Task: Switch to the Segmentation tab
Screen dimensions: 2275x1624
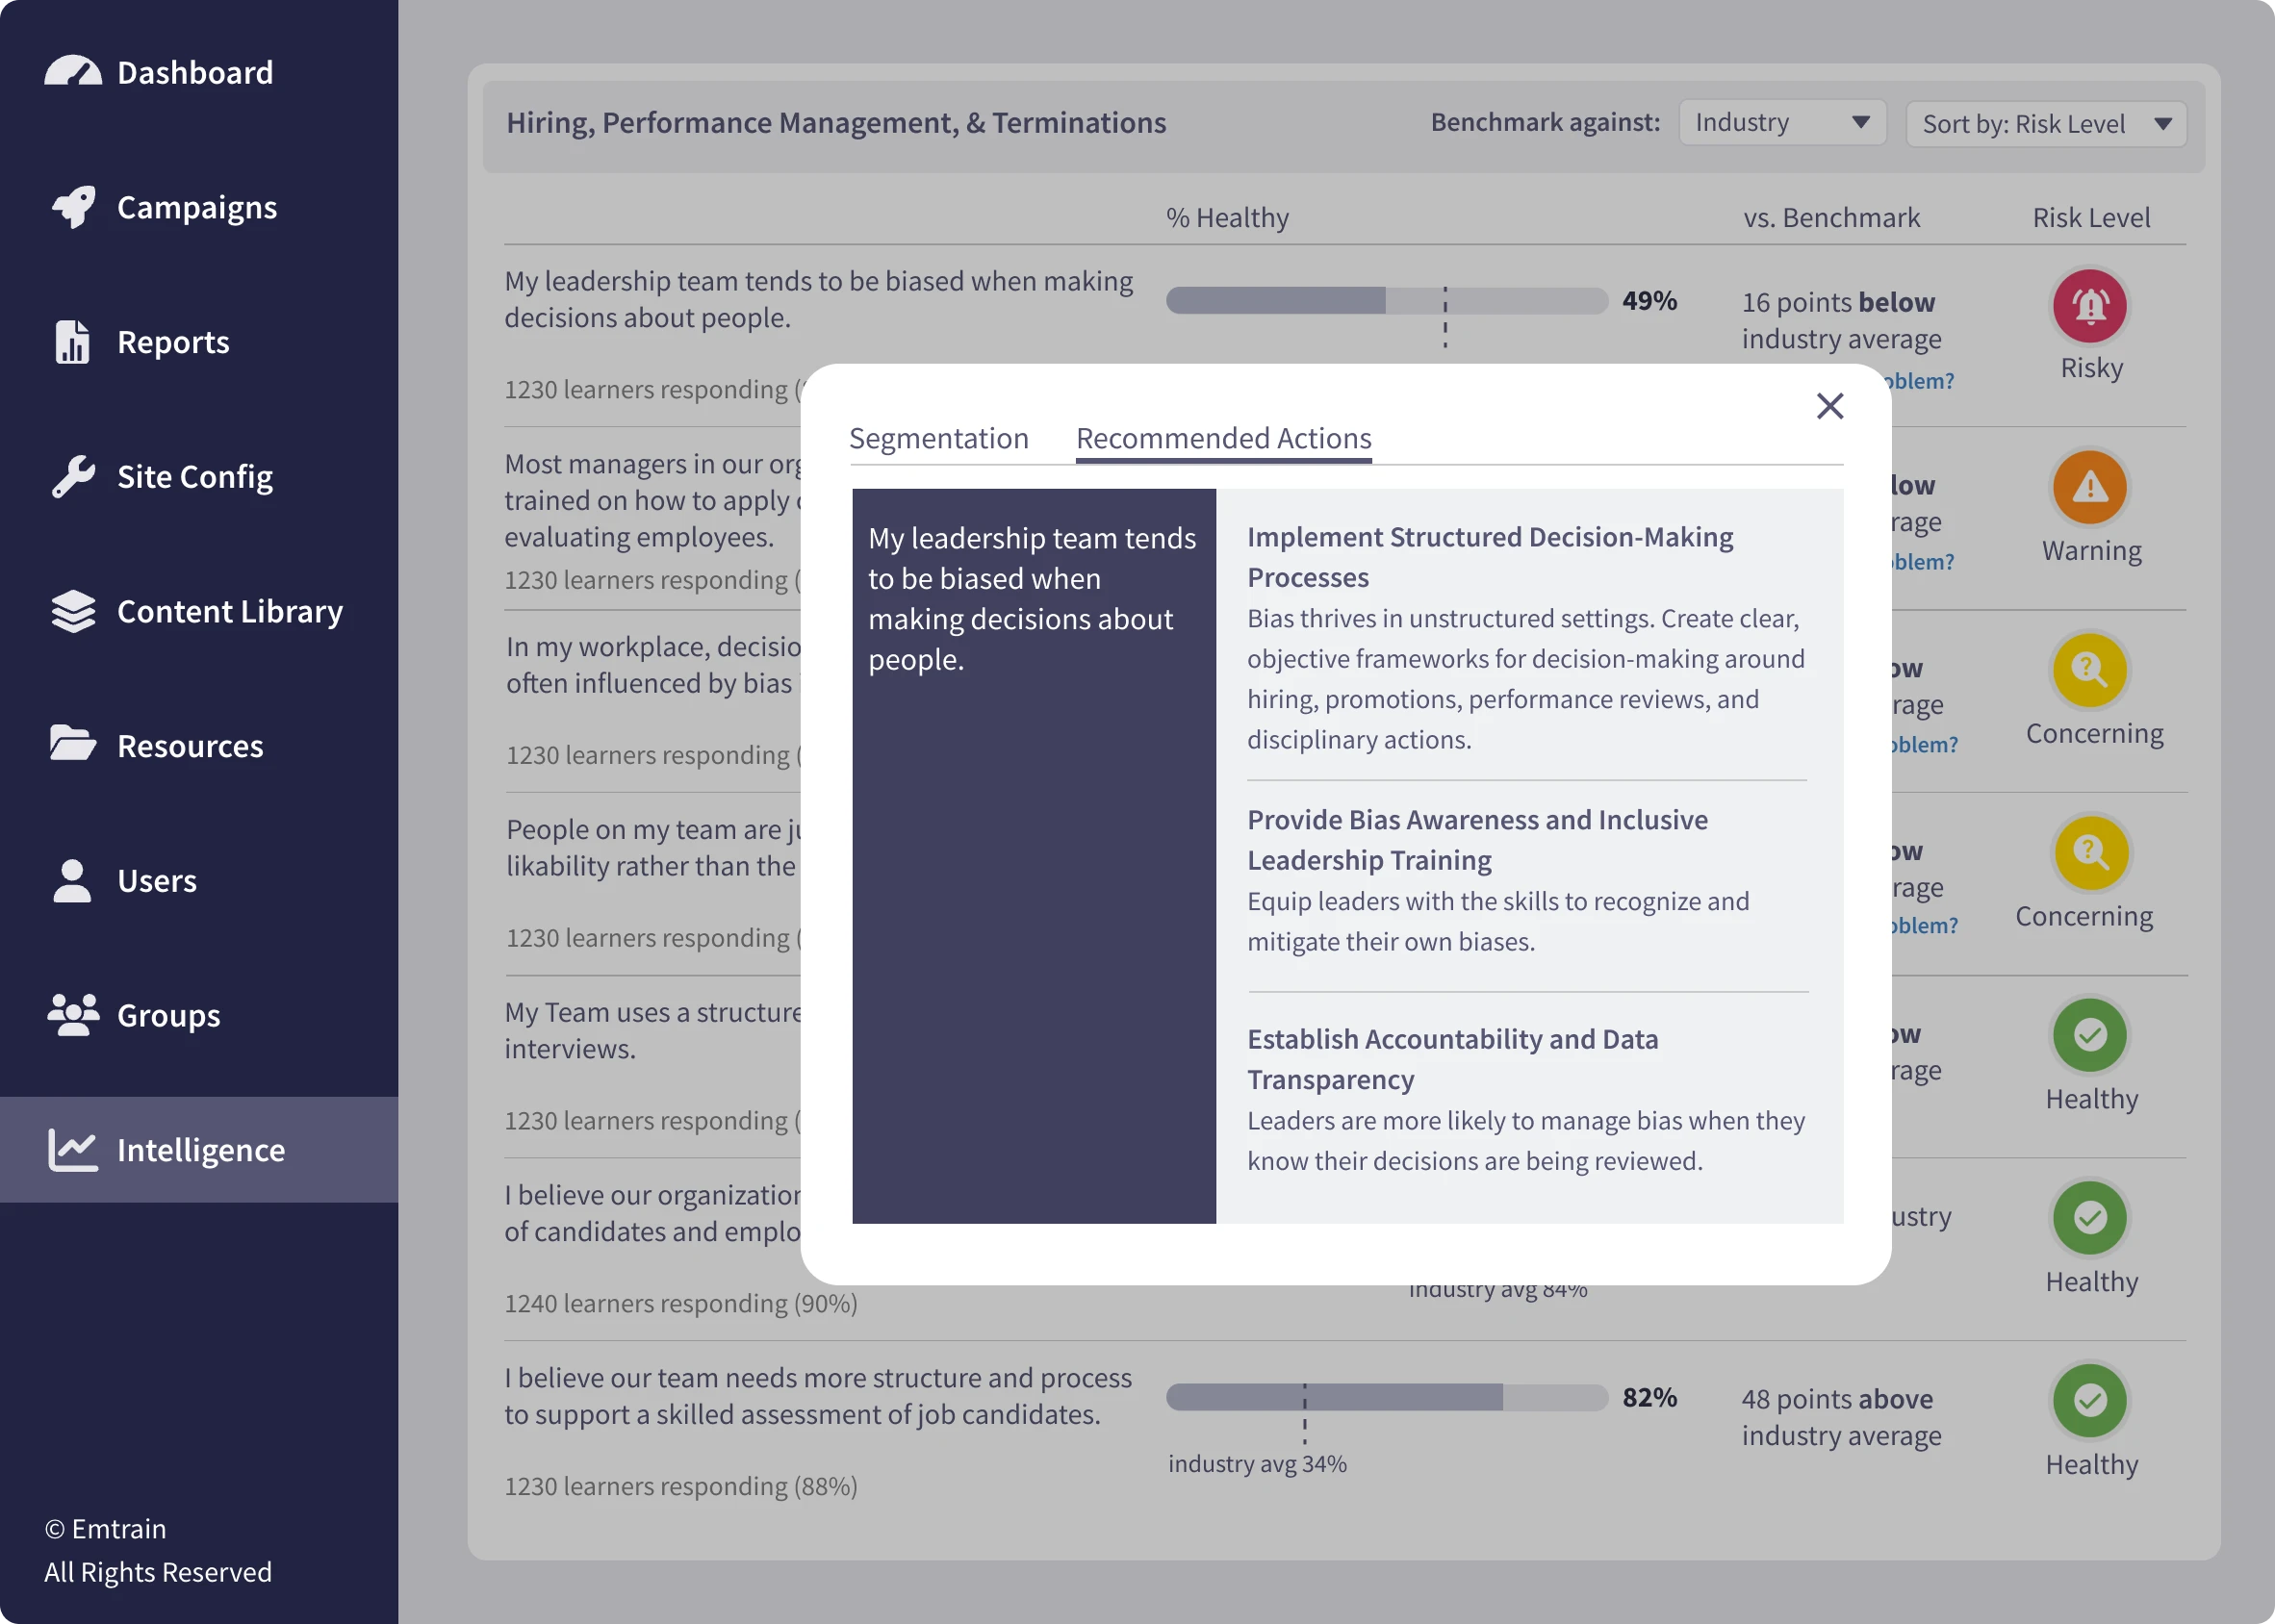Action: [x=938, y=438]
